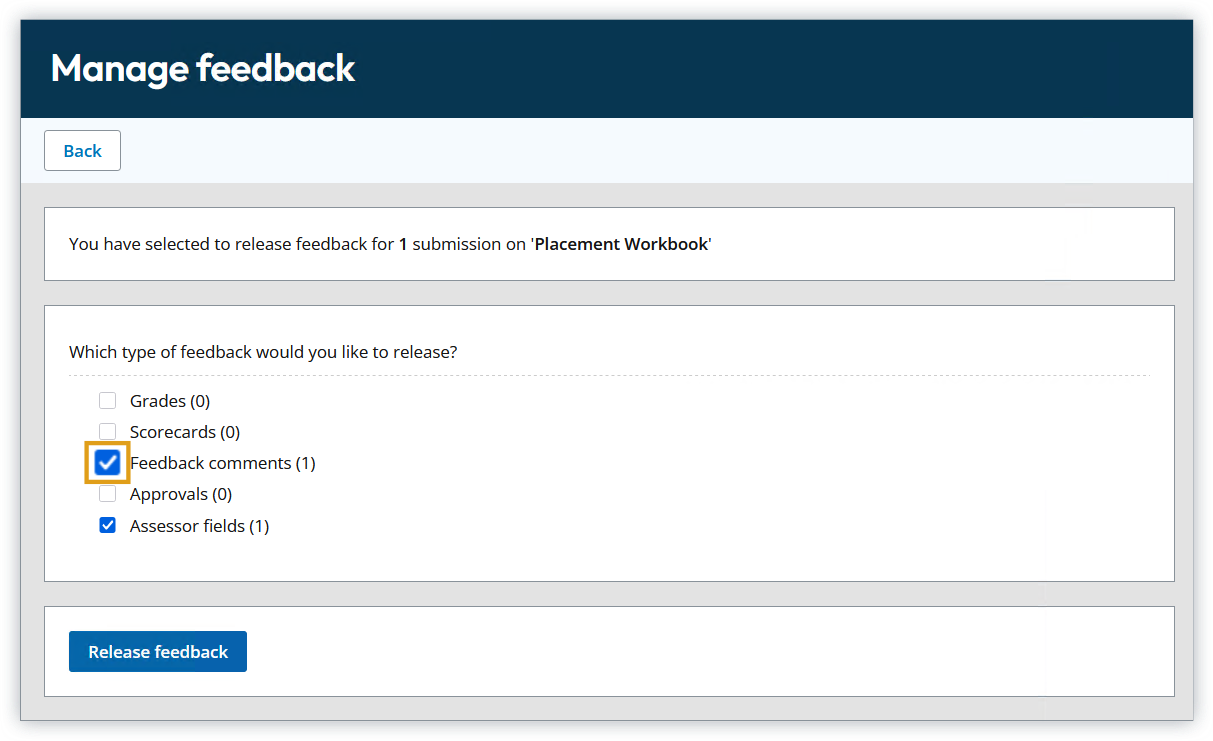Disable the Assessor fields checkbox
Image resolution: width=1213 pixels, height=741 pixels.
(x=108, y=525)
